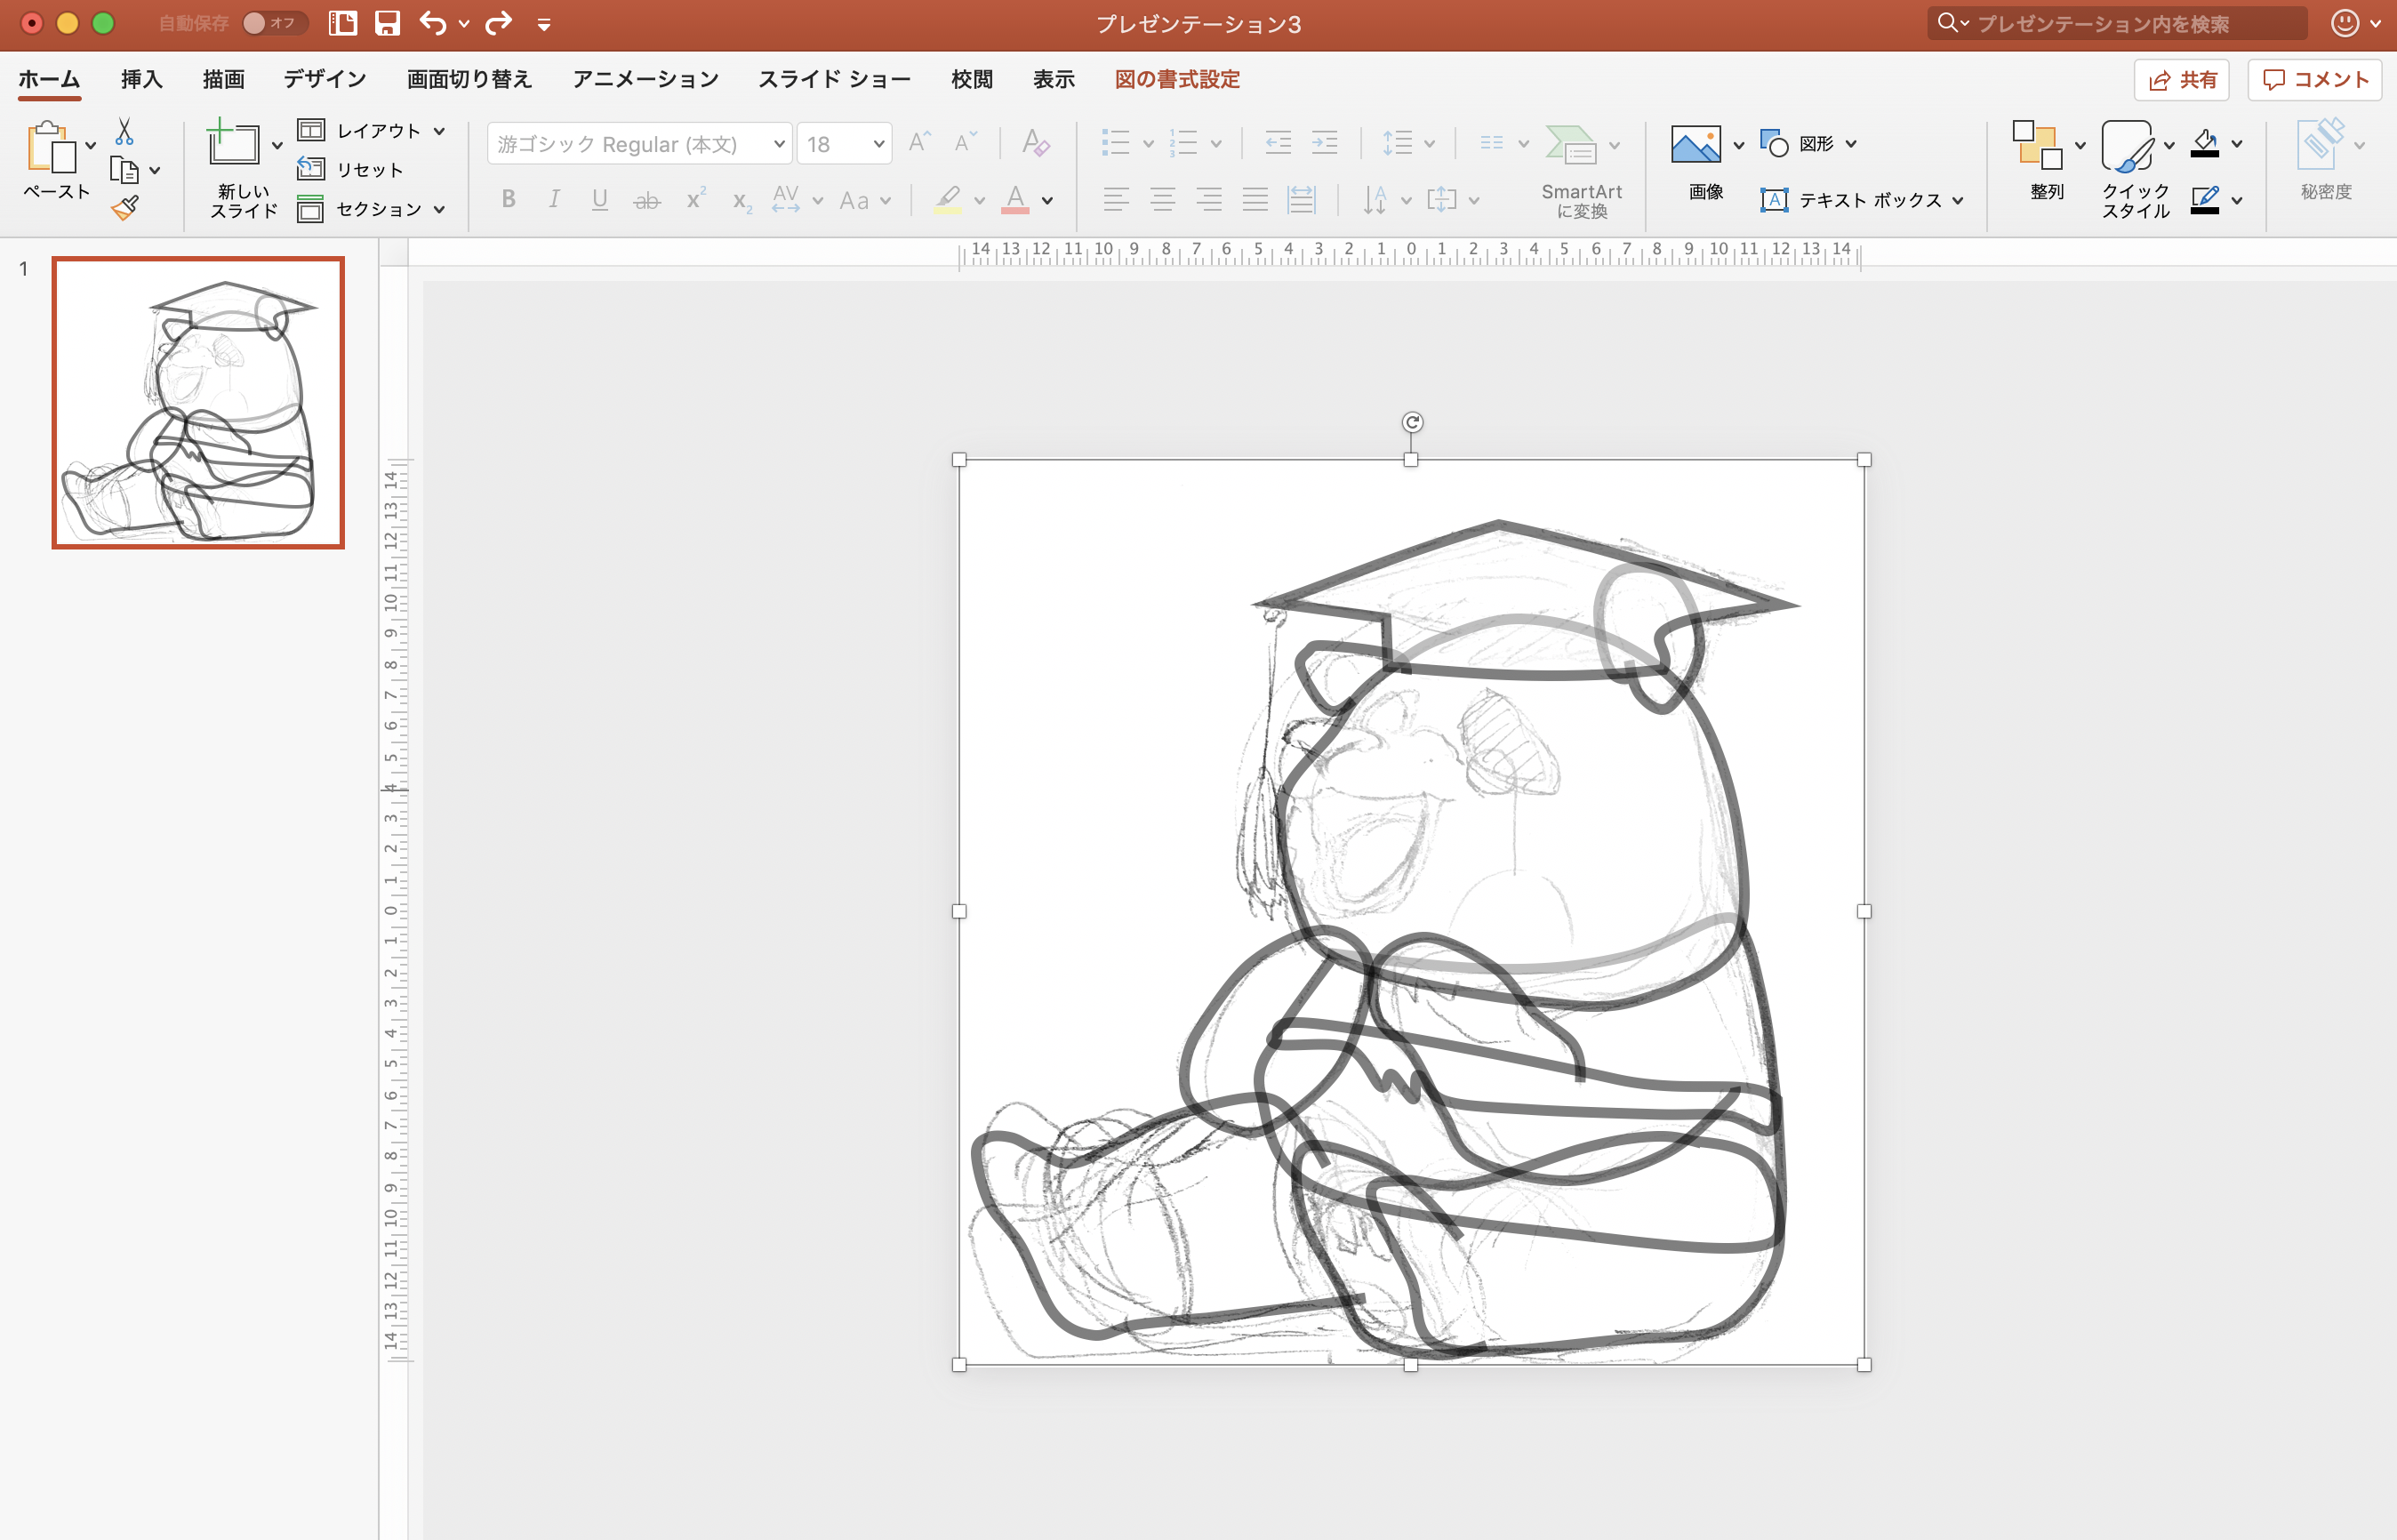Toggle Bold formatting
2397x1540 pixels.
point(509,200)
